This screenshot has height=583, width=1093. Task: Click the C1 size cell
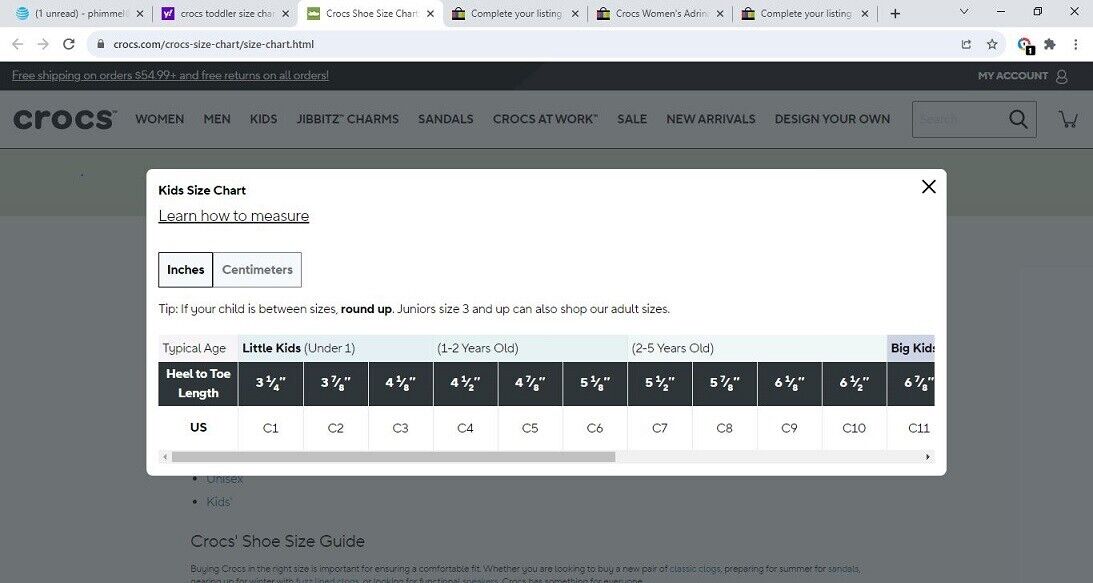[x=270, y=428]
